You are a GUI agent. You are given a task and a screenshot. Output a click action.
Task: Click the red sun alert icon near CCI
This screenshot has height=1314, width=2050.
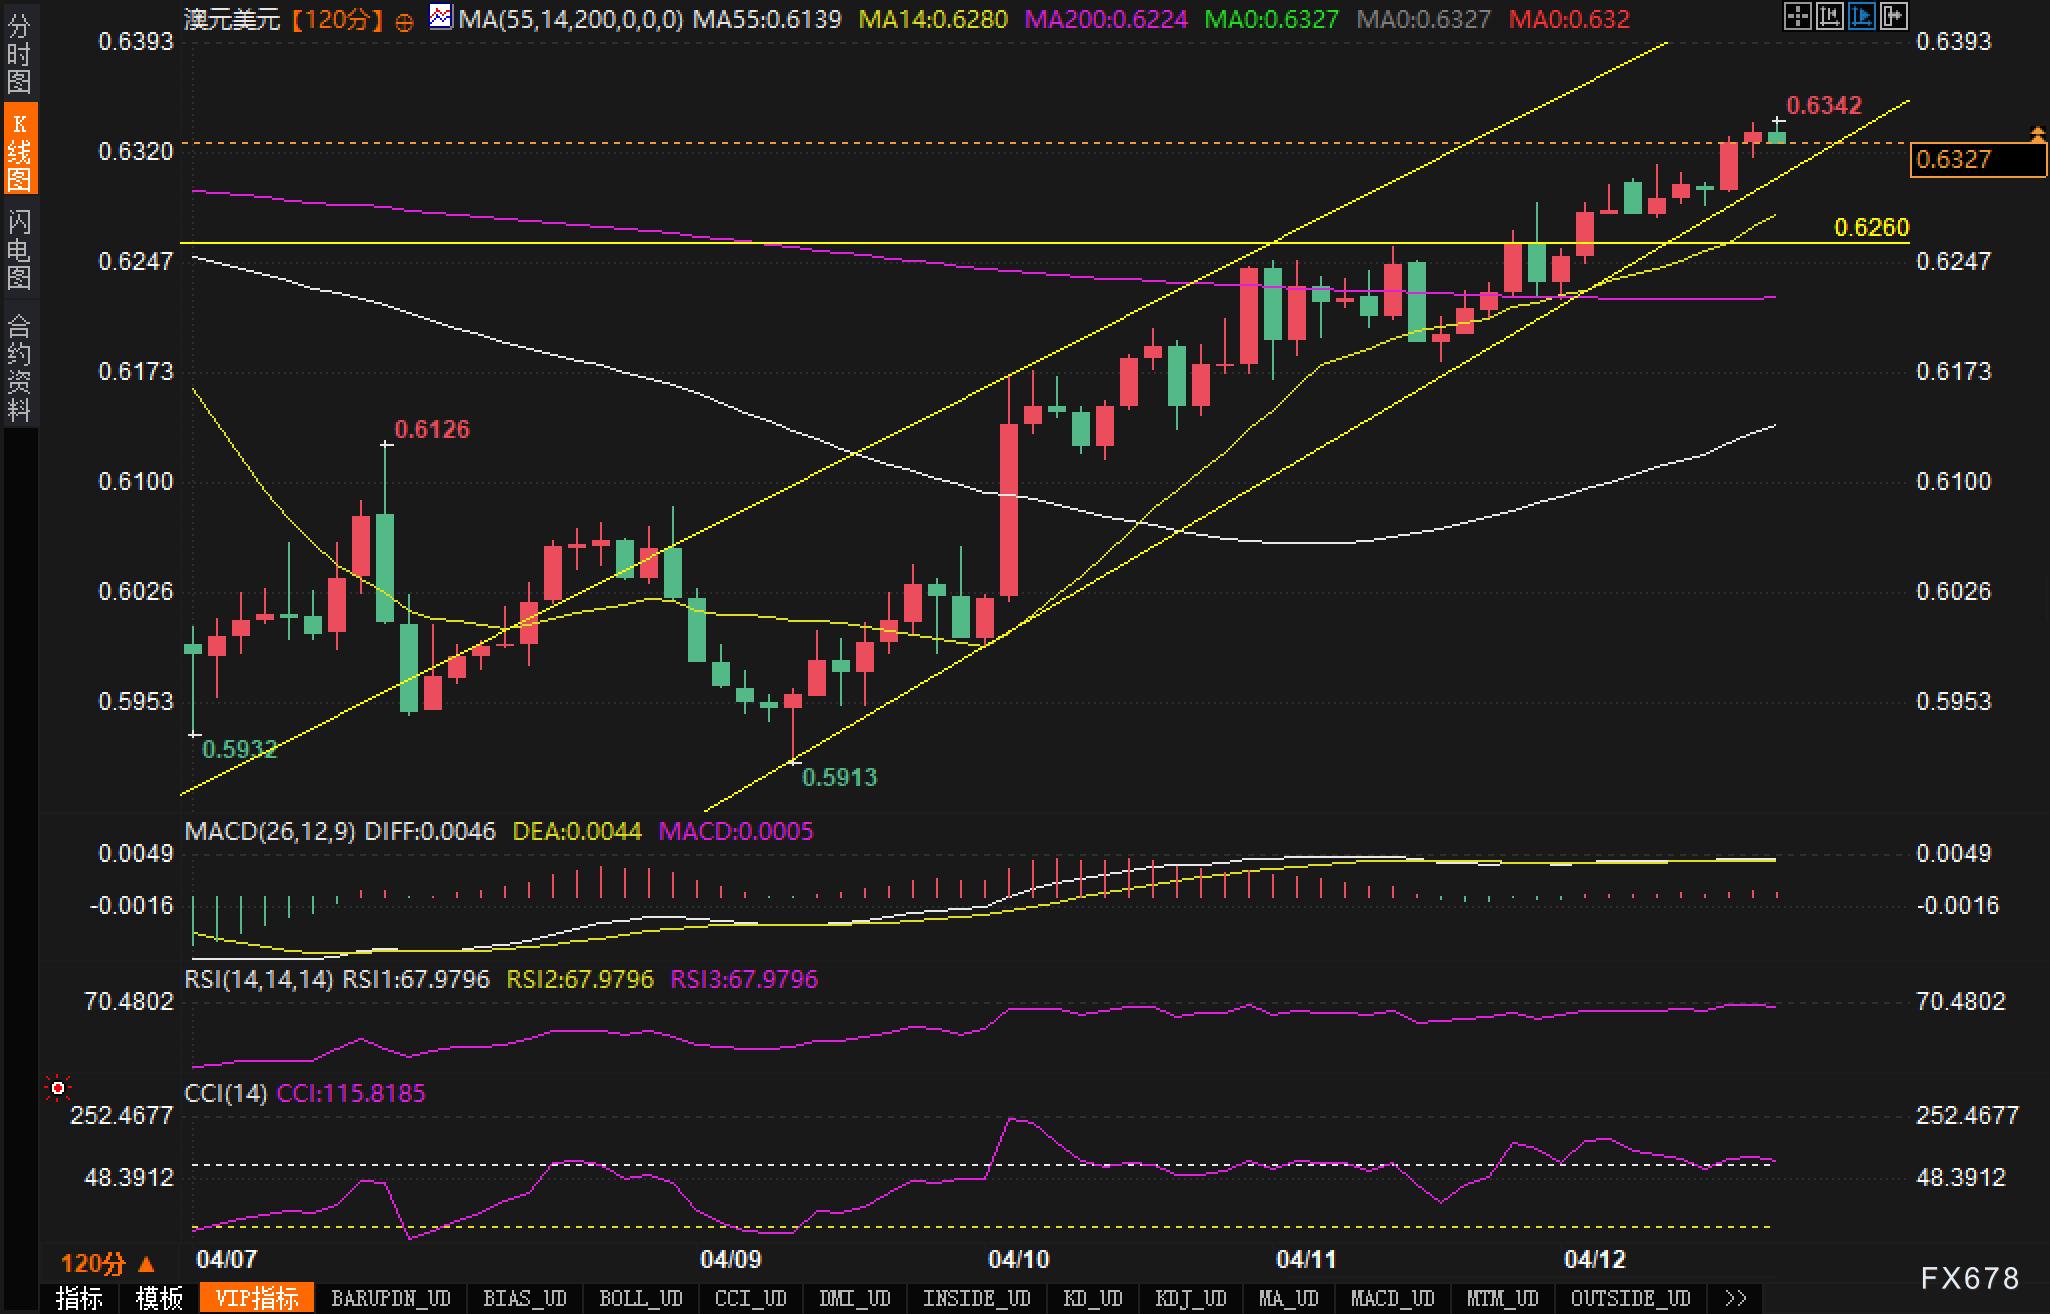[58, 1087]
